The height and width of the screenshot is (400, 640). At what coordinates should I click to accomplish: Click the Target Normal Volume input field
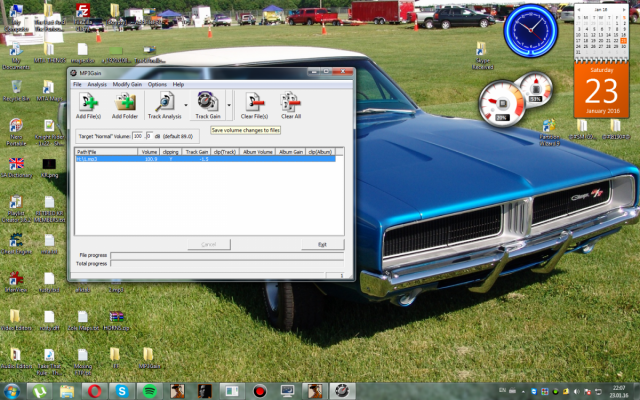tap(138, 135)
